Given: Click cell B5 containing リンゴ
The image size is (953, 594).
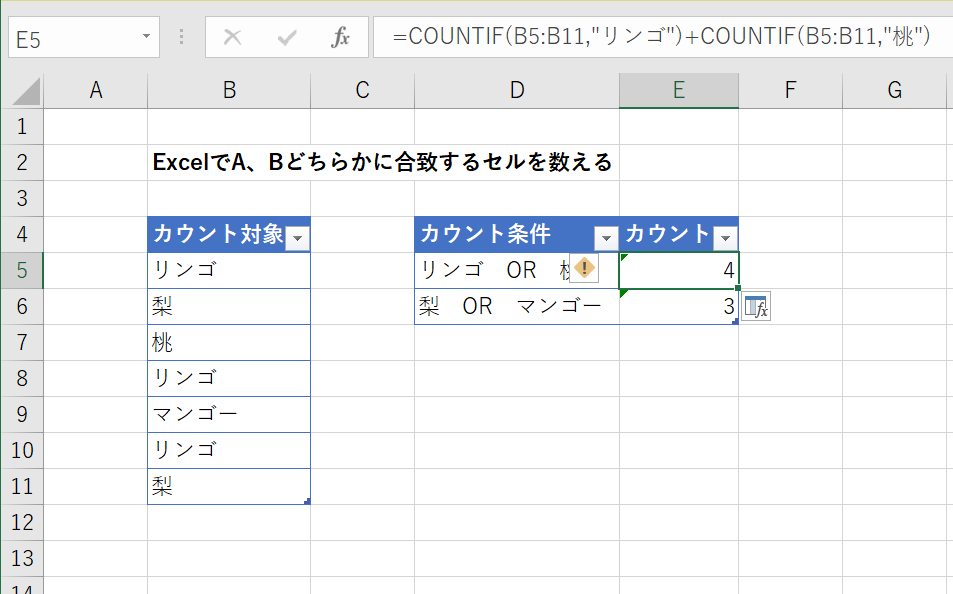Looking at the screenshot, I should tap(229, 270).
